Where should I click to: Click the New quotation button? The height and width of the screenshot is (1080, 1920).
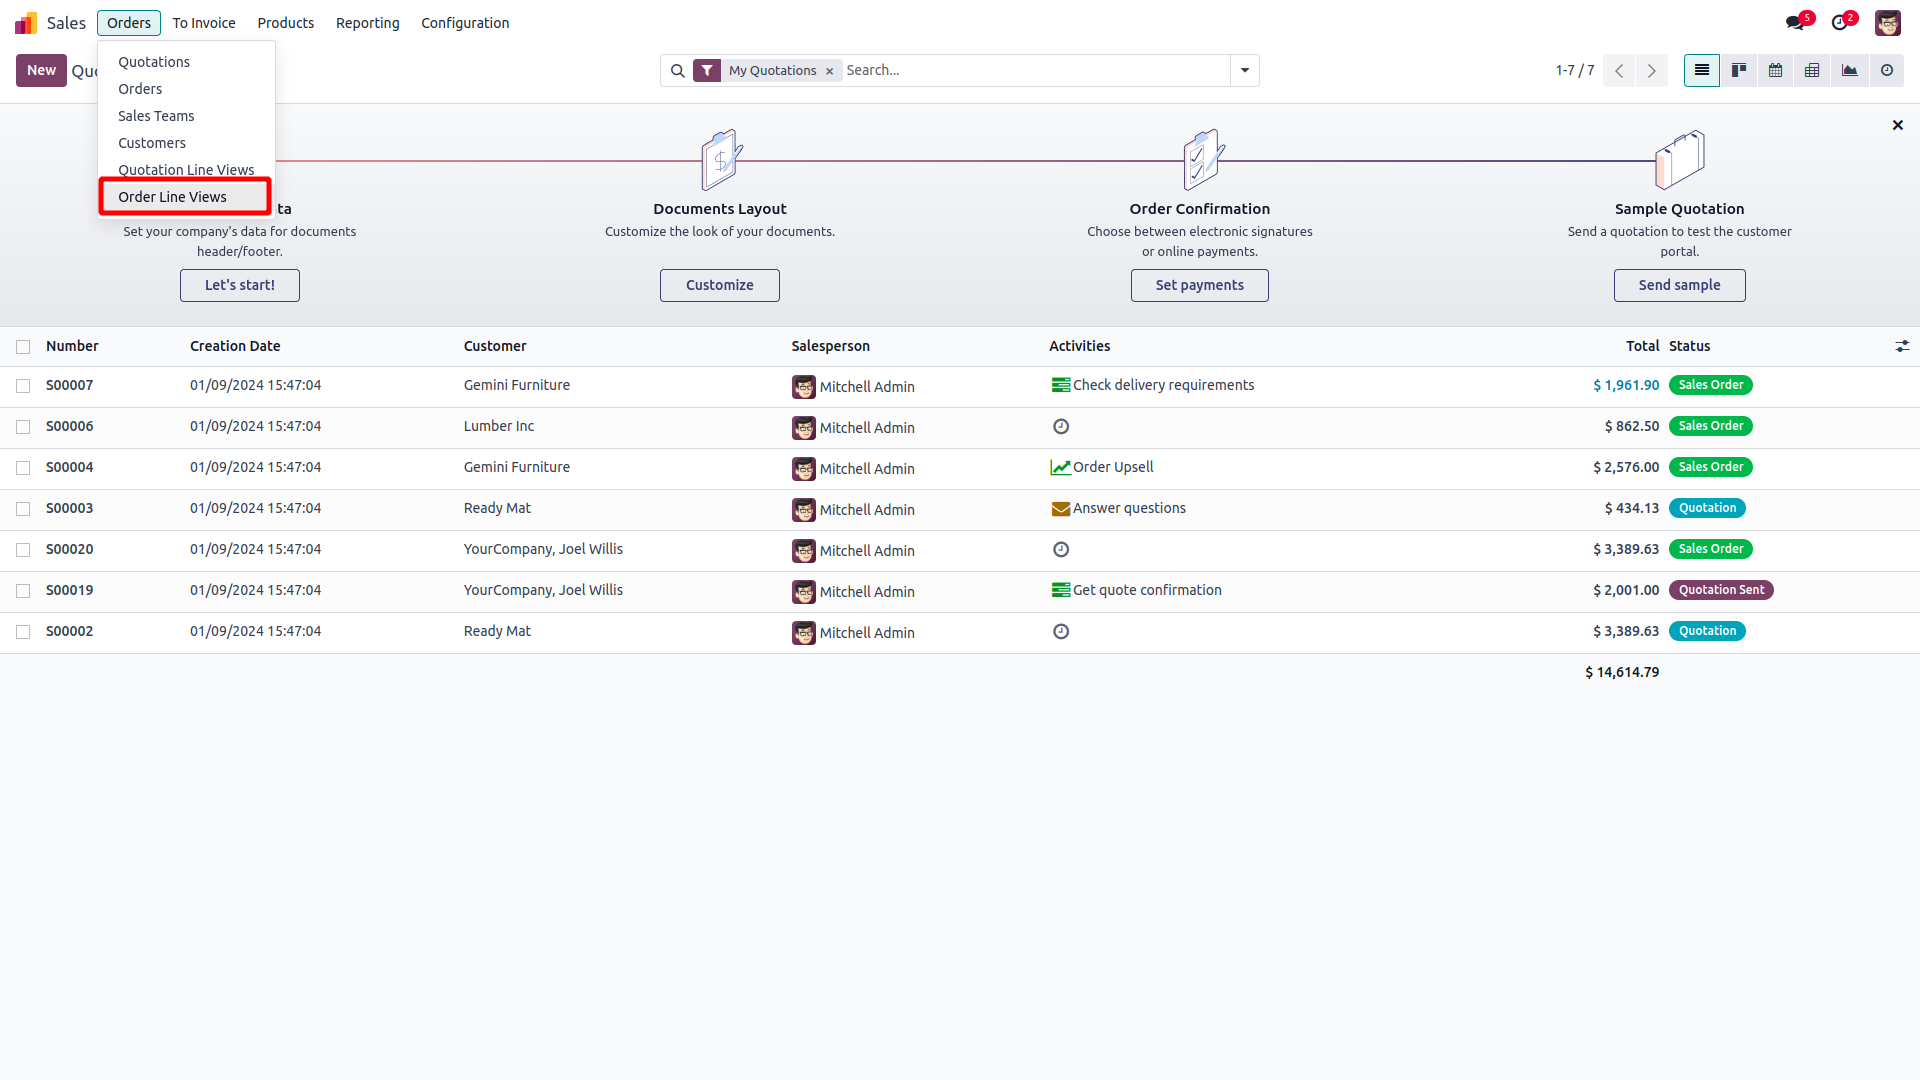[41, 70]
